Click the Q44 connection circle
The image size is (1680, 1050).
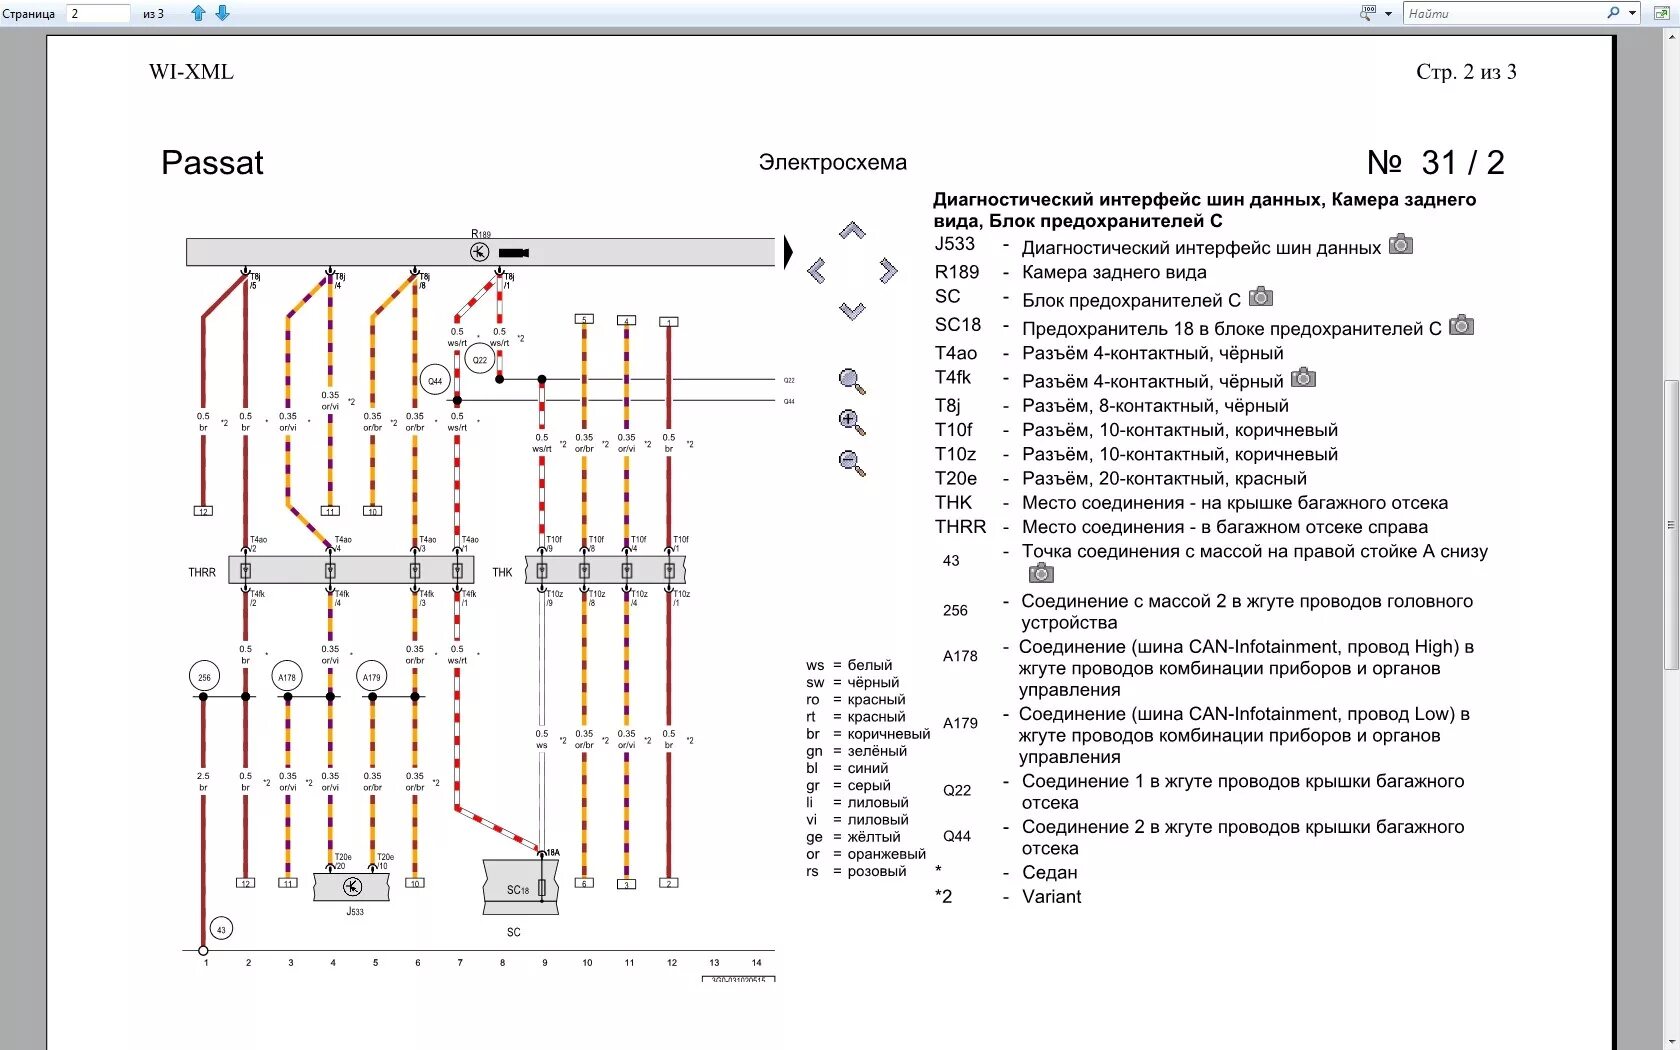[x=435, y=381]
